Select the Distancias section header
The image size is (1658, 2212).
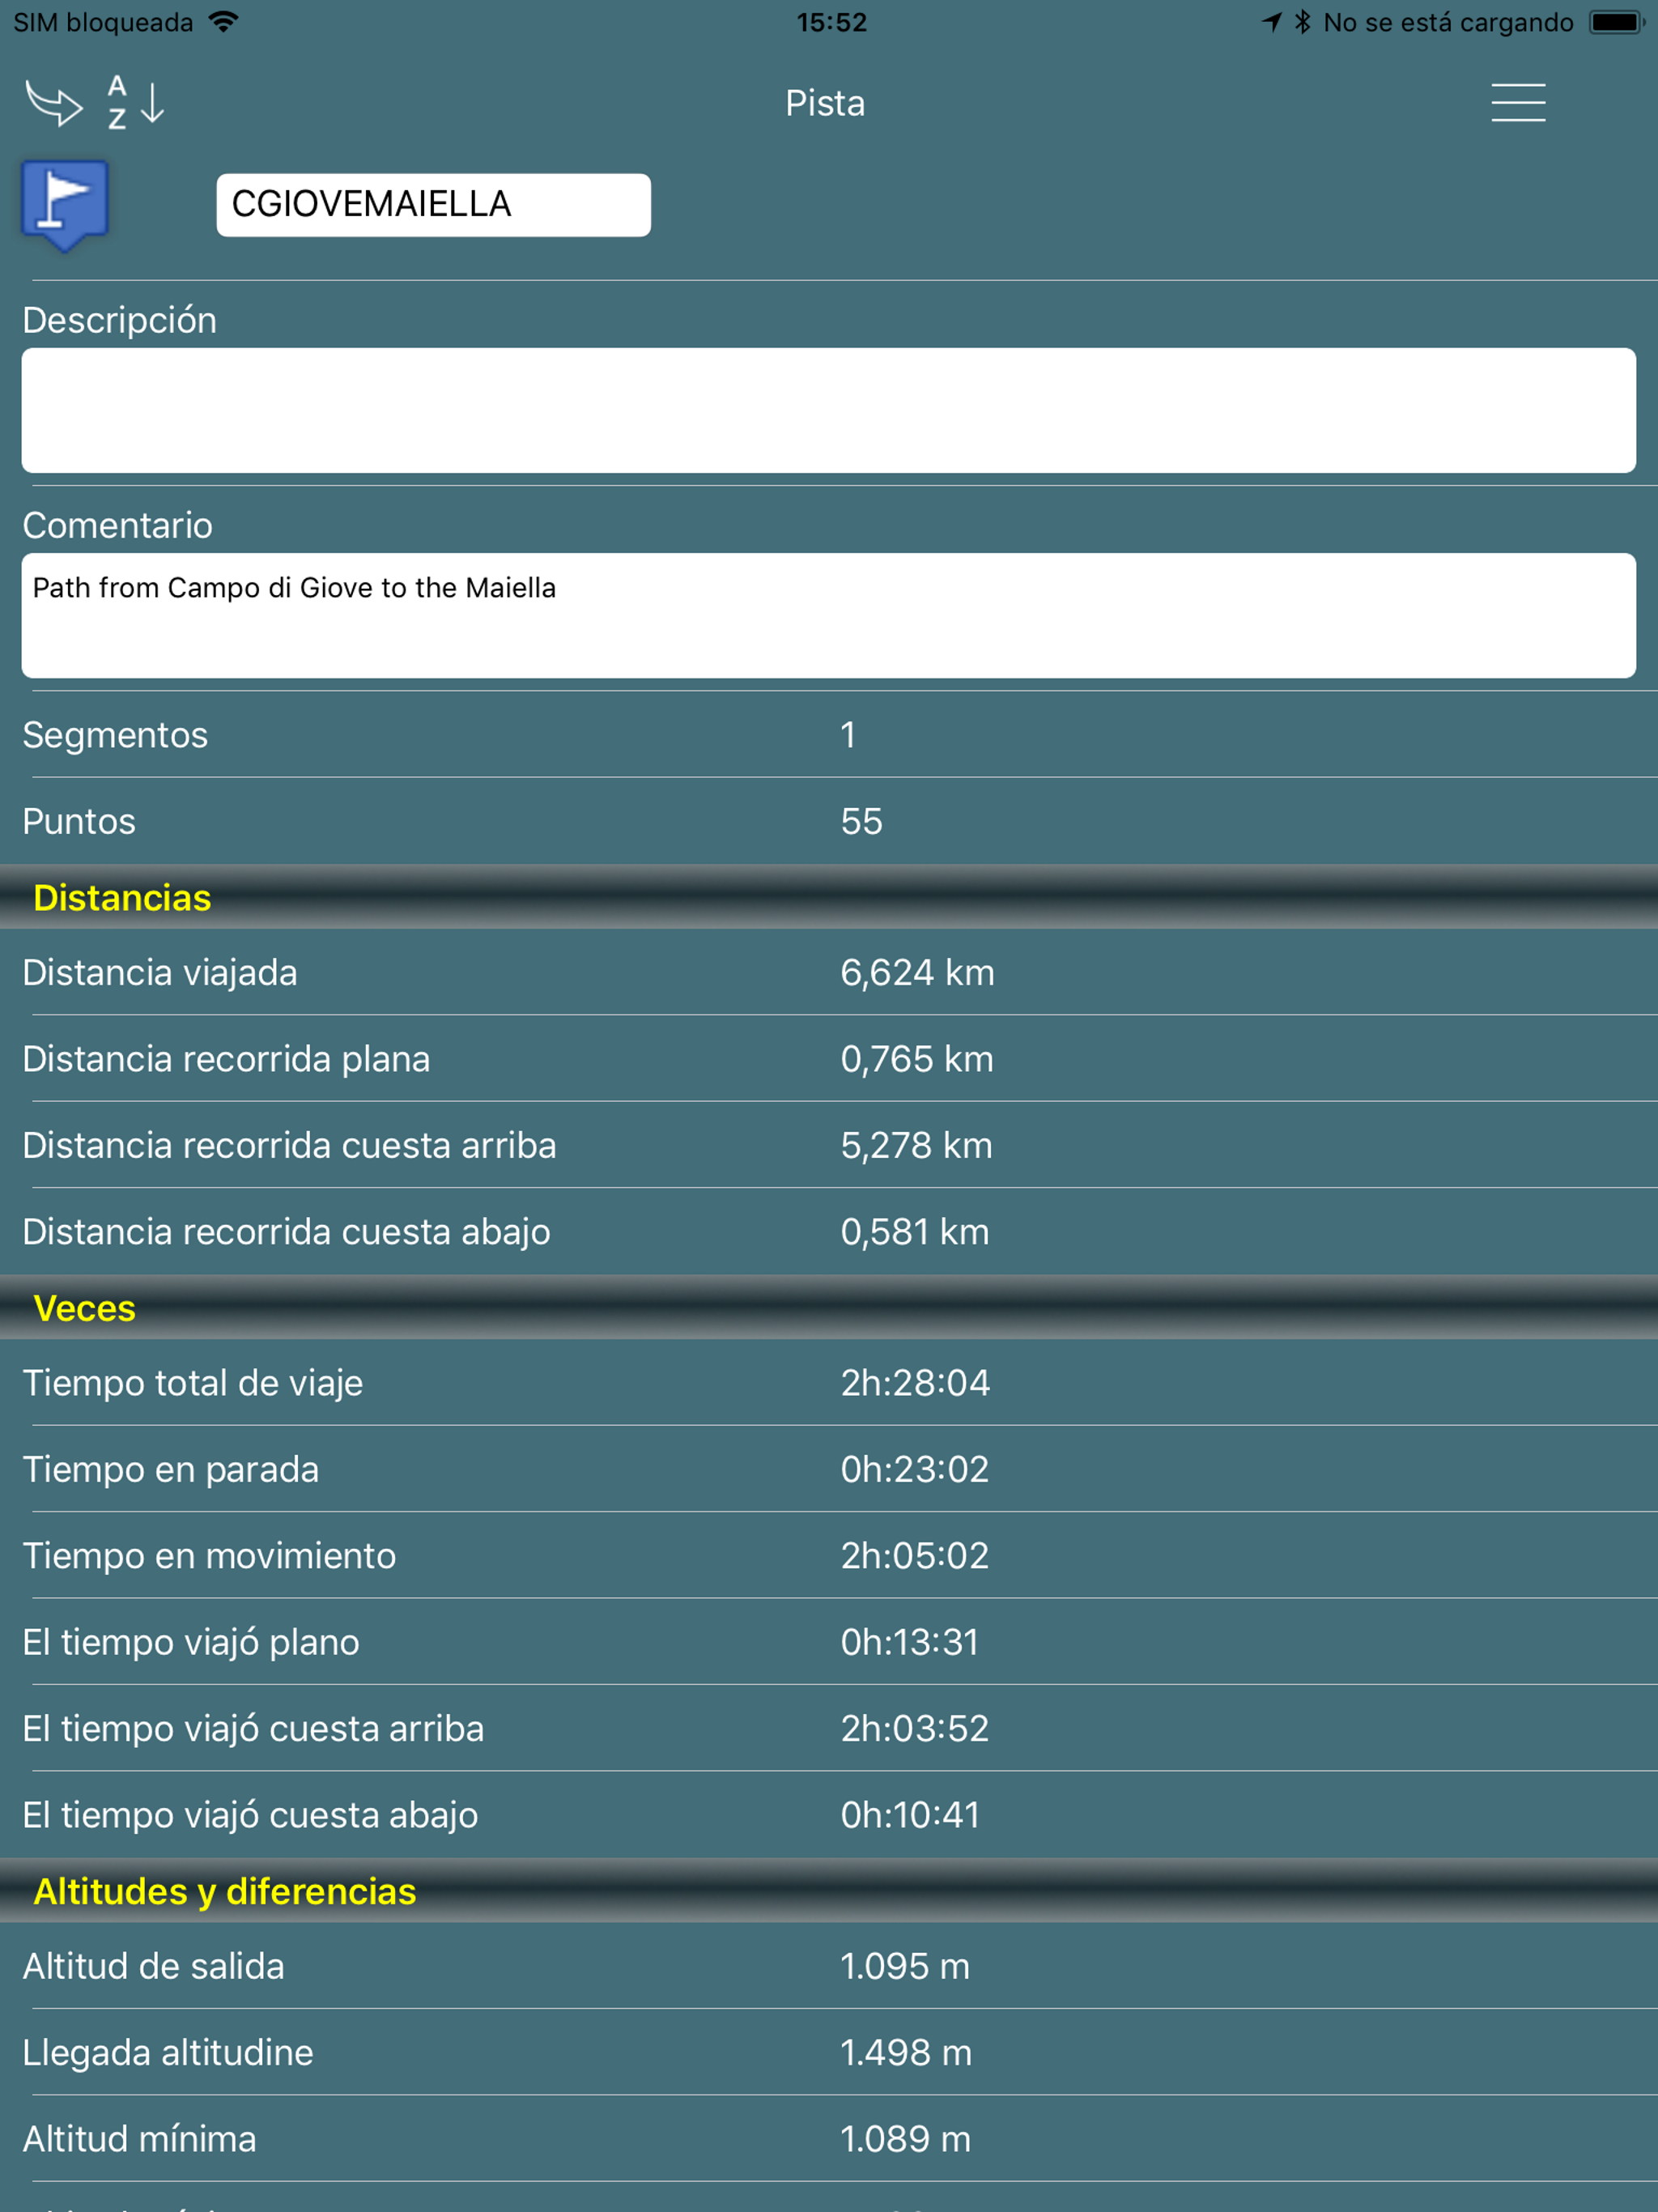coord(122,898)
